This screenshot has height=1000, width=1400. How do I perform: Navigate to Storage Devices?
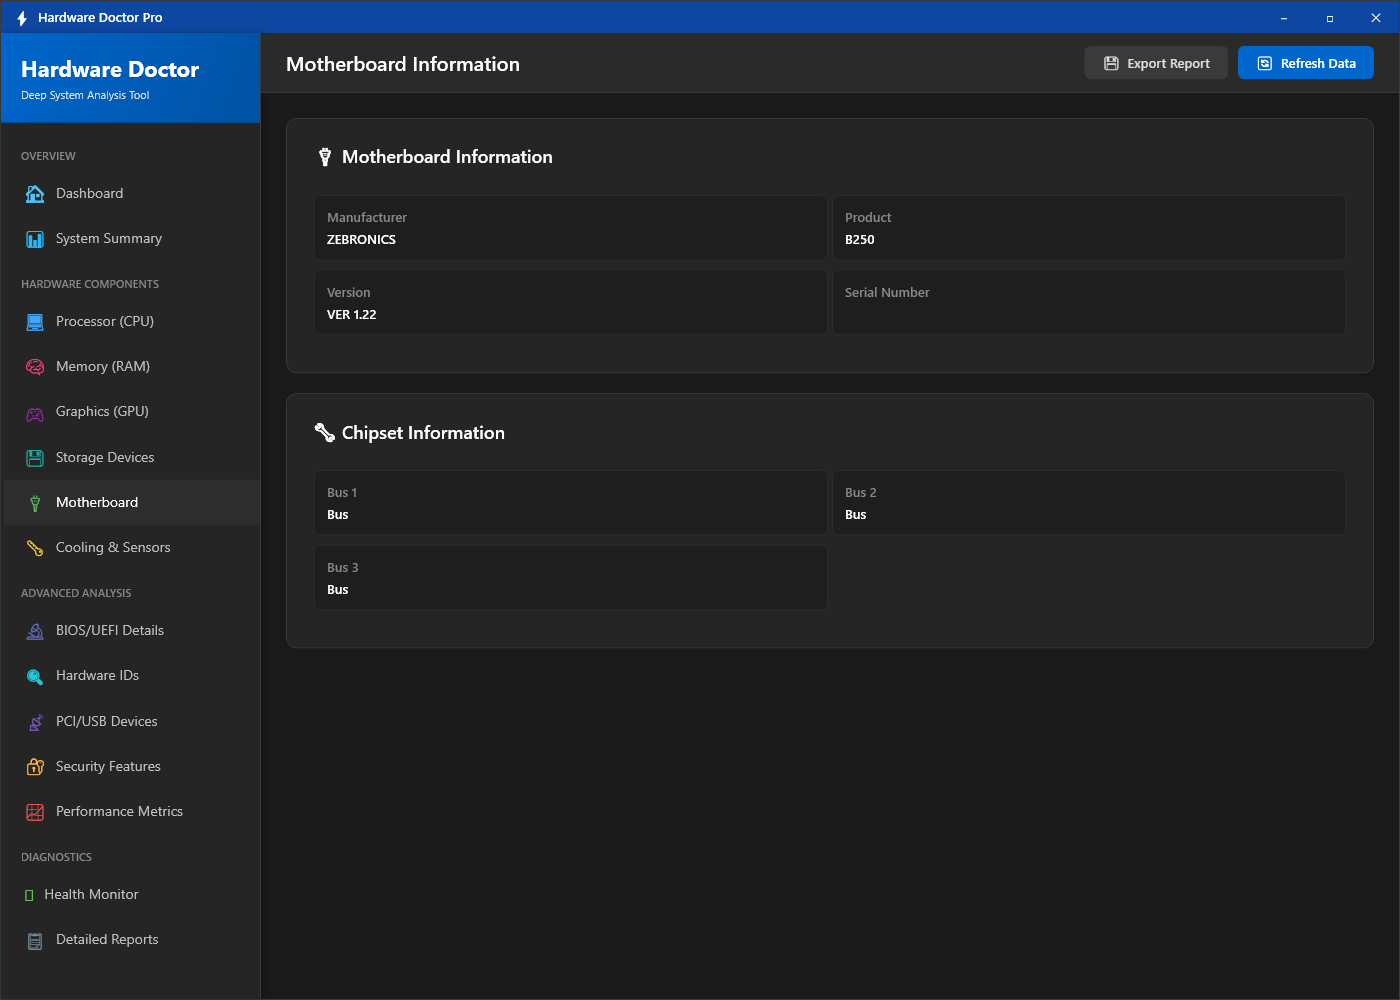(x=132, y=458)
